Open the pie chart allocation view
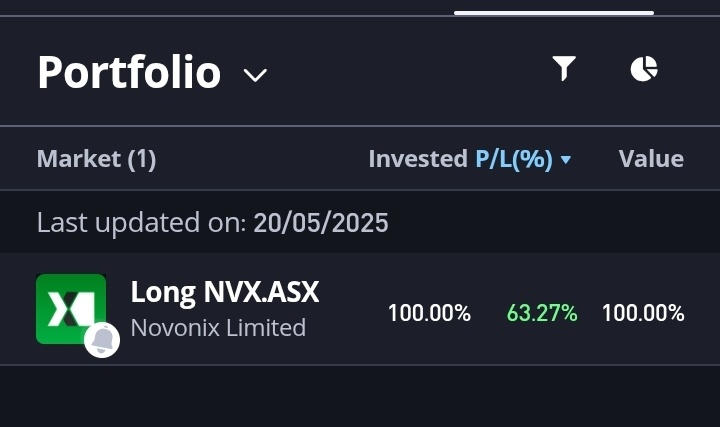The width and height of the screenshot is (720, 427). 644,69
